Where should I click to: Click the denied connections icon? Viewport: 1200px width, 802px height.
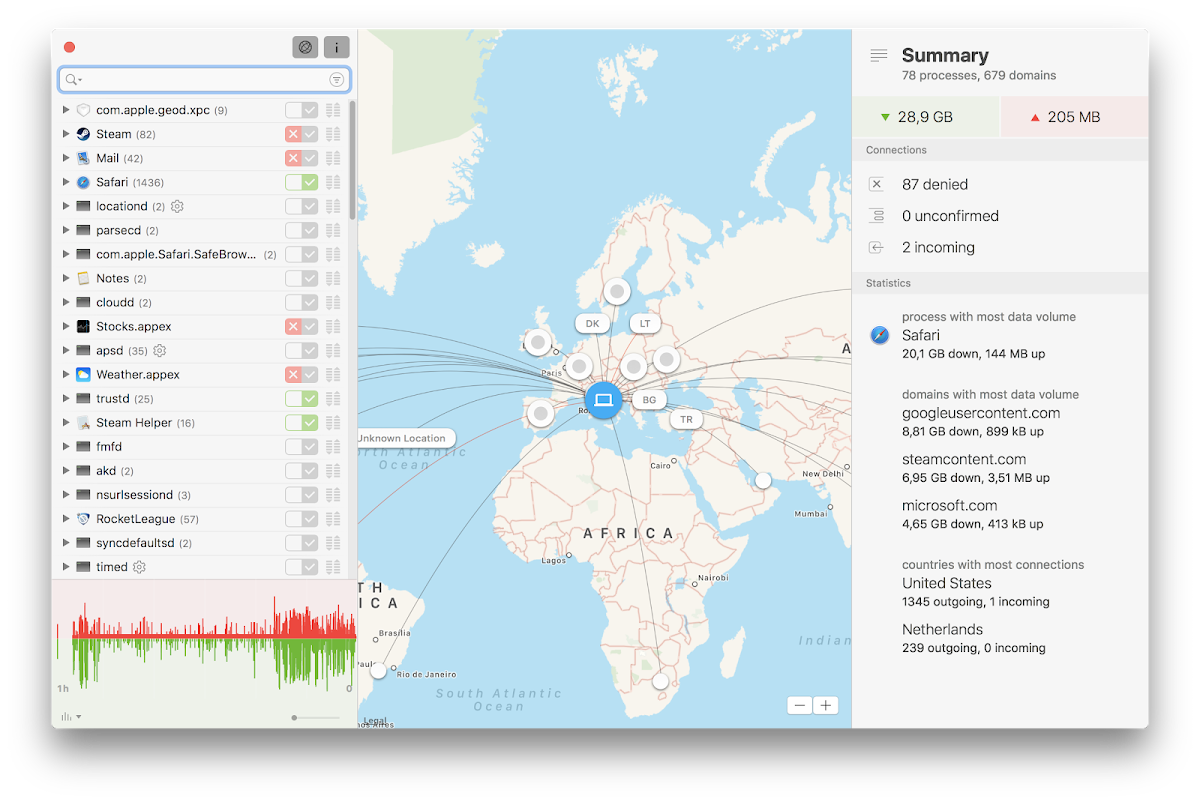coord(877,184)
